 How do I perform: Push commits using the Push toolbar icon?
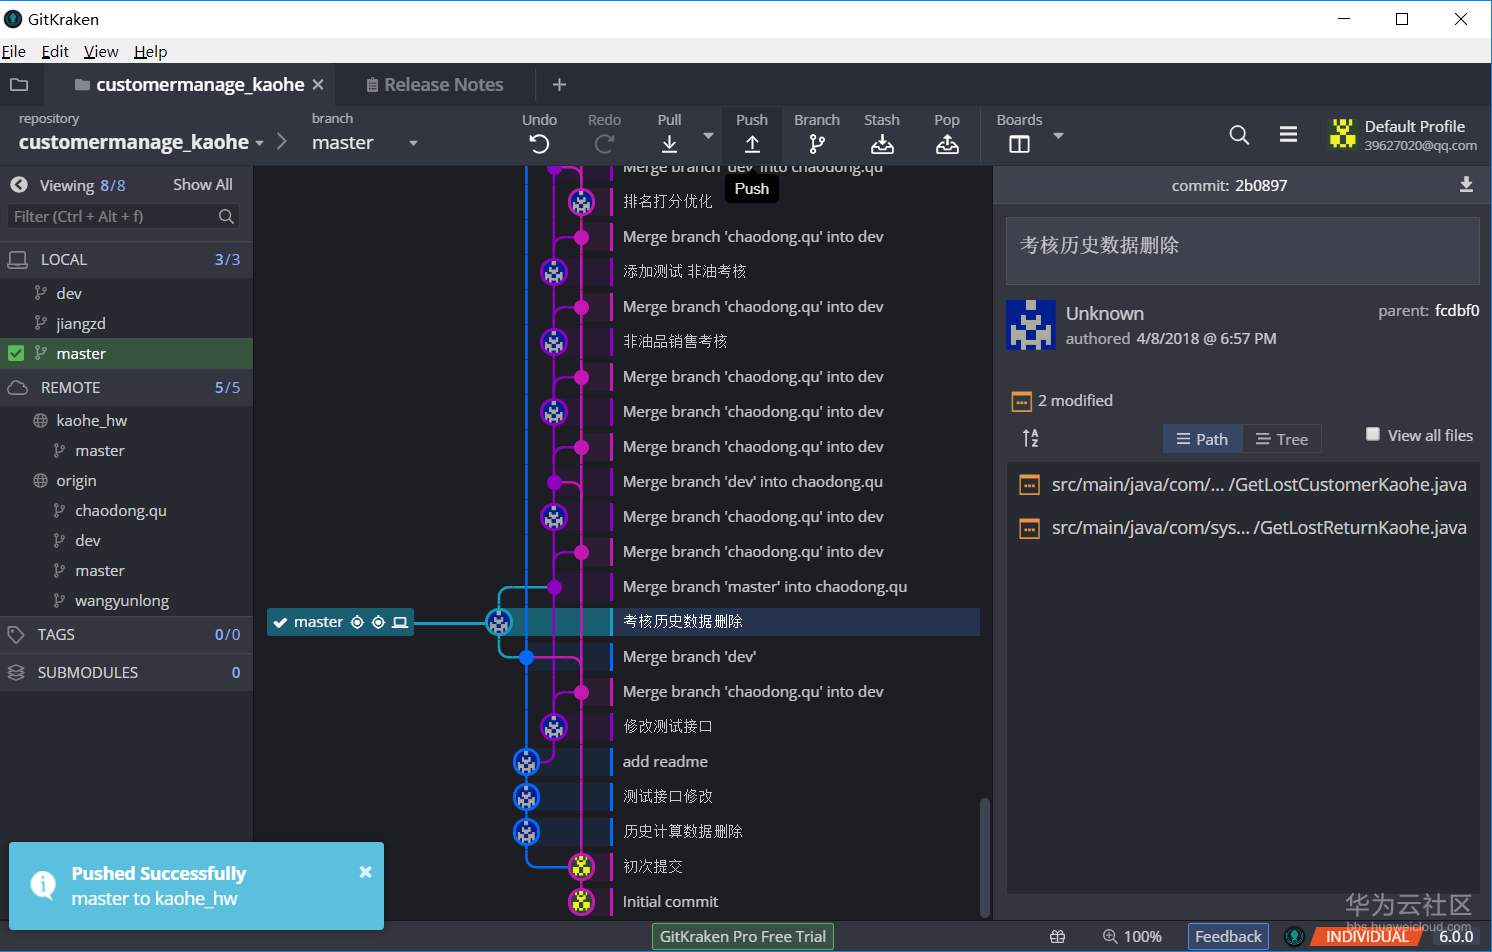(752, 144)
